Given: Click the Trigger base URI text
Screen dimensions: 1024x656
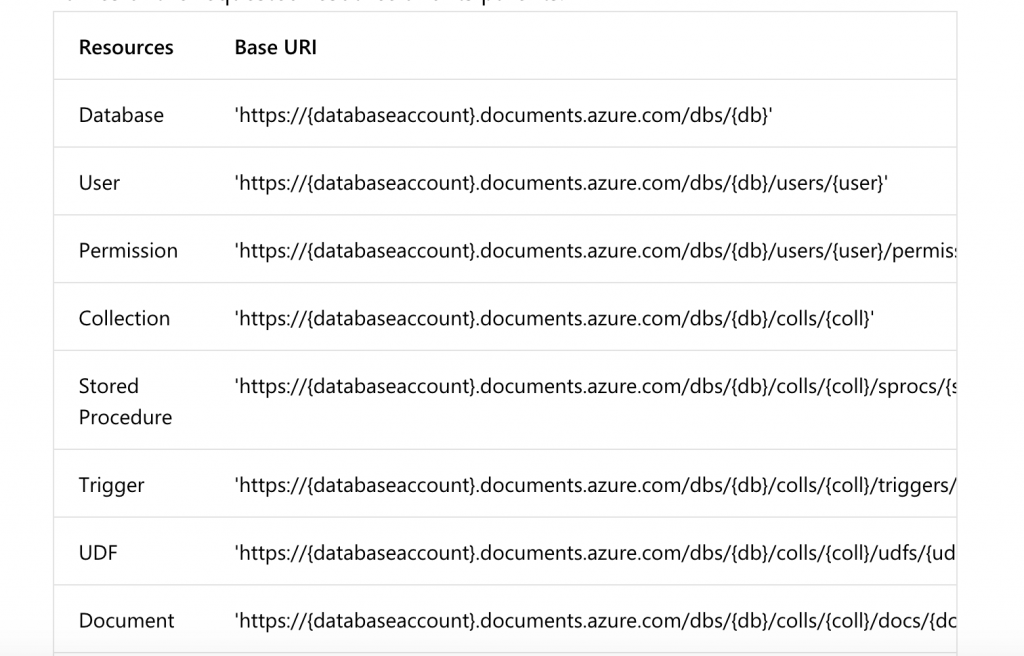Looking at the screenshot, I should [x=596, y=485].
